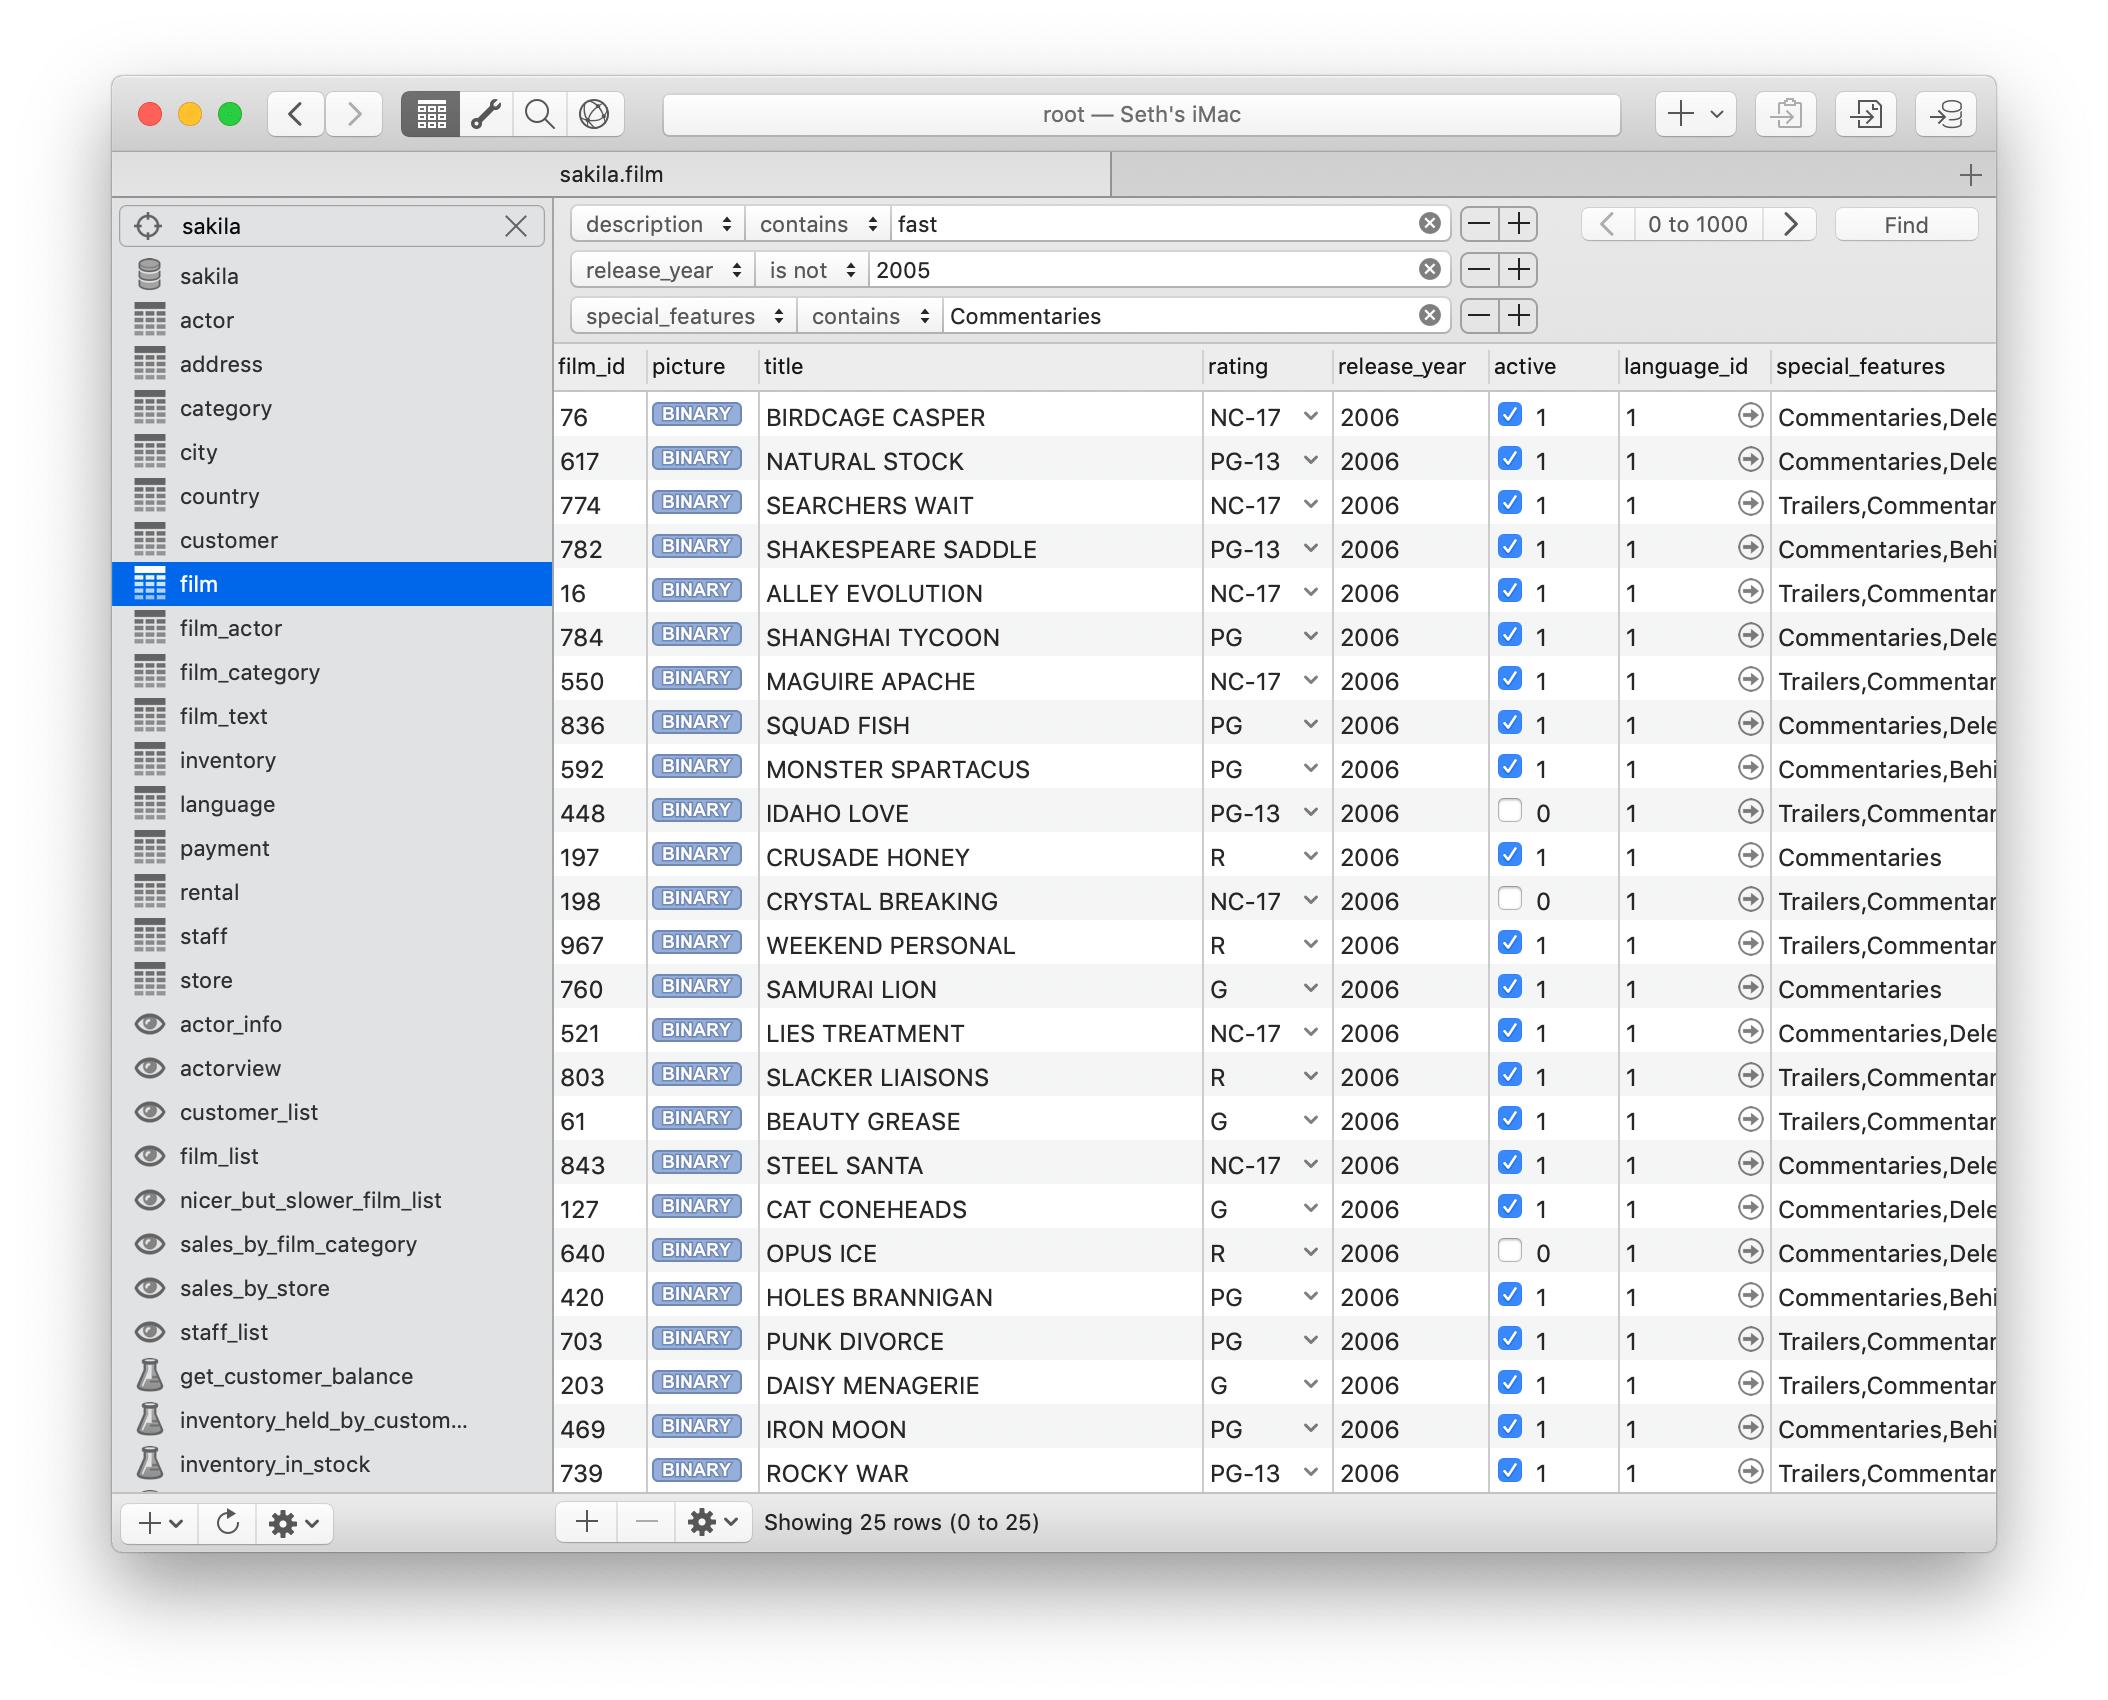Click the database server connection icon
The width and height of the screenshot is (2108, 1700).
pyautogui.click(x=1946, y=114)
